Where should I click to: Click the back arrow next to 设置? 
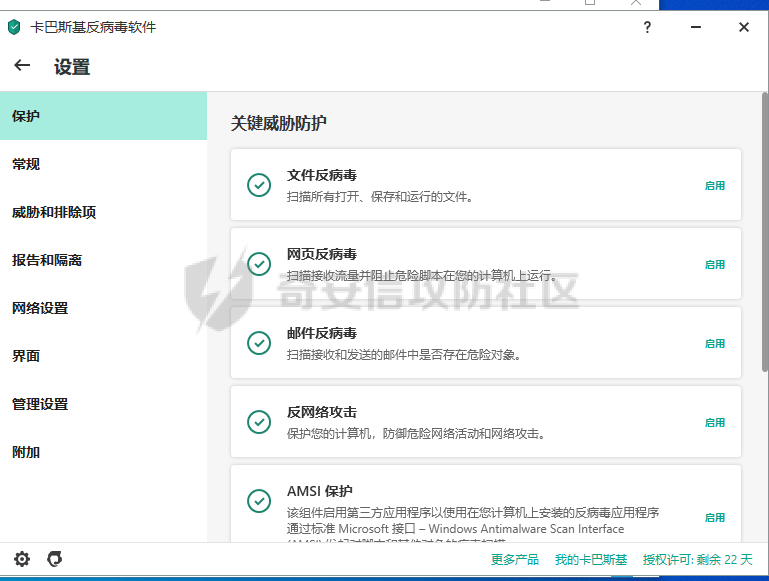click(x=22, y=66)
